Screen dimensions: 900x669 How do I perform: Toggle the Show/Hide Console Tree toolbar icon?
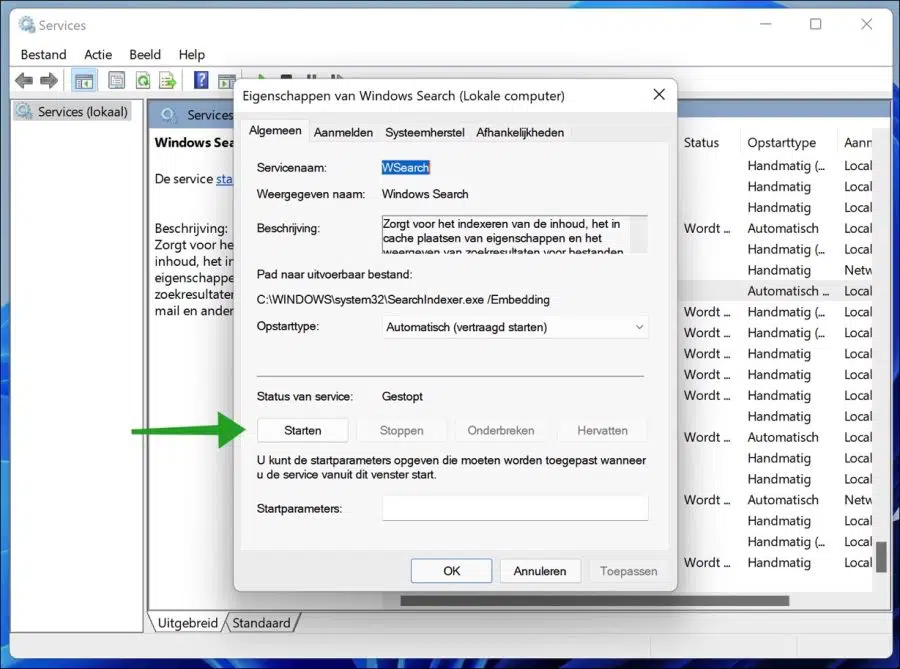pyautogui.click(x=84, y=81)
